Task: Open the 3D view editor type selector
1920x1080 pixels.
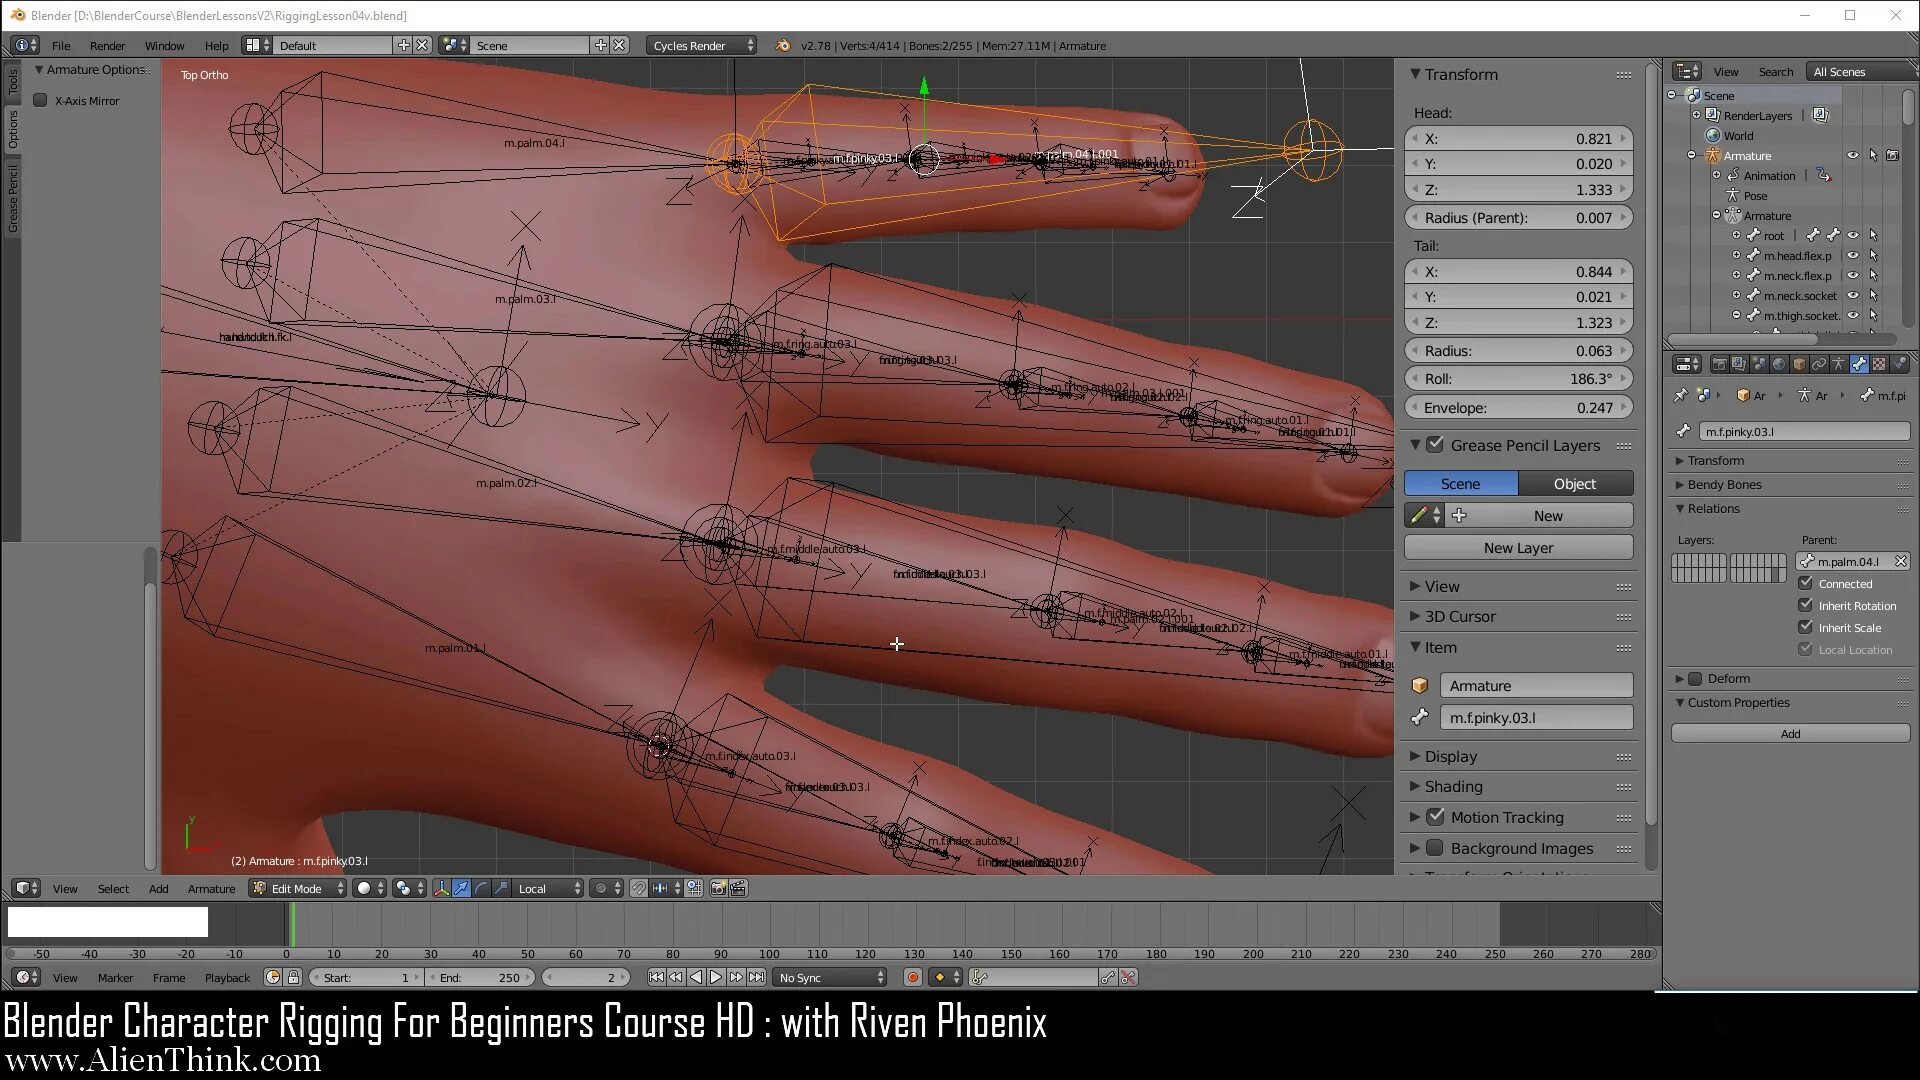Action: click(27, 888)
